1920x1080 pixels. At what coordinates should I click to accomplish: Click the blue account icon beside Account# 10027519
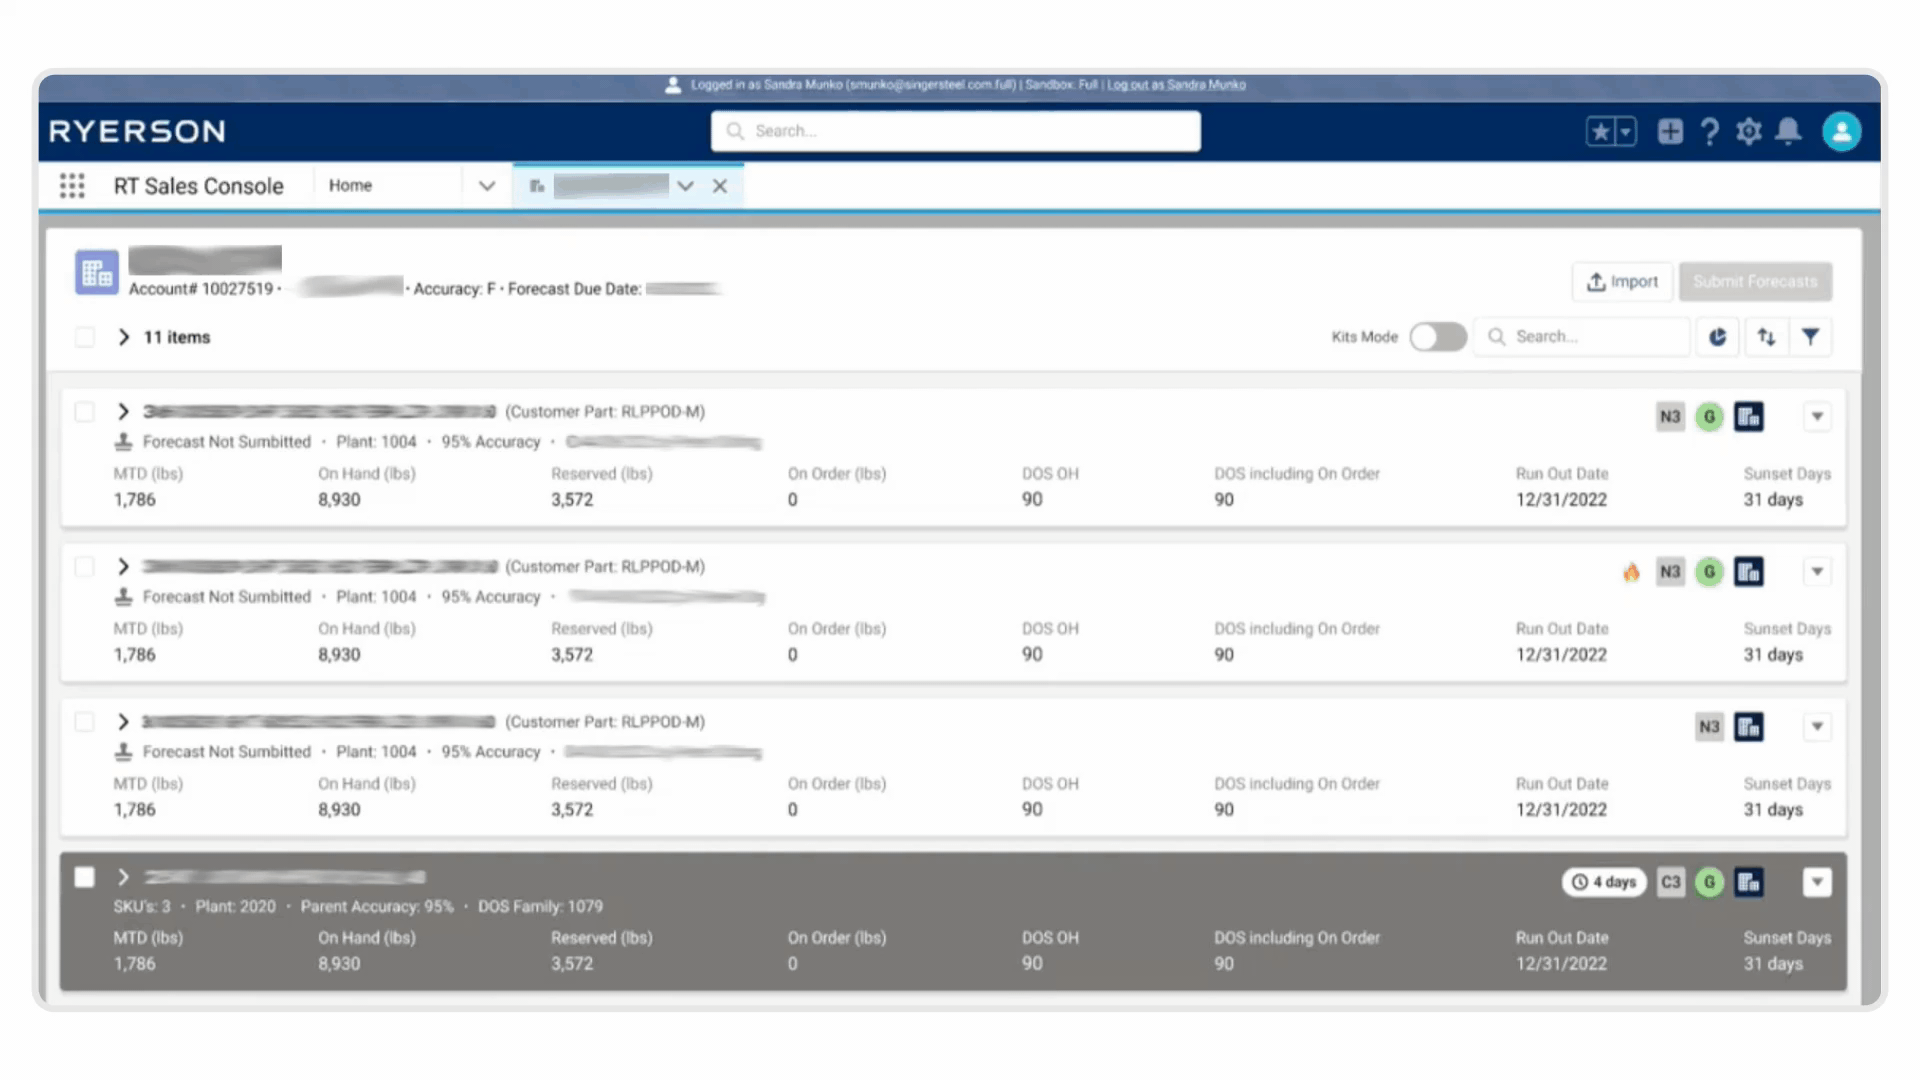coord(97,272)
